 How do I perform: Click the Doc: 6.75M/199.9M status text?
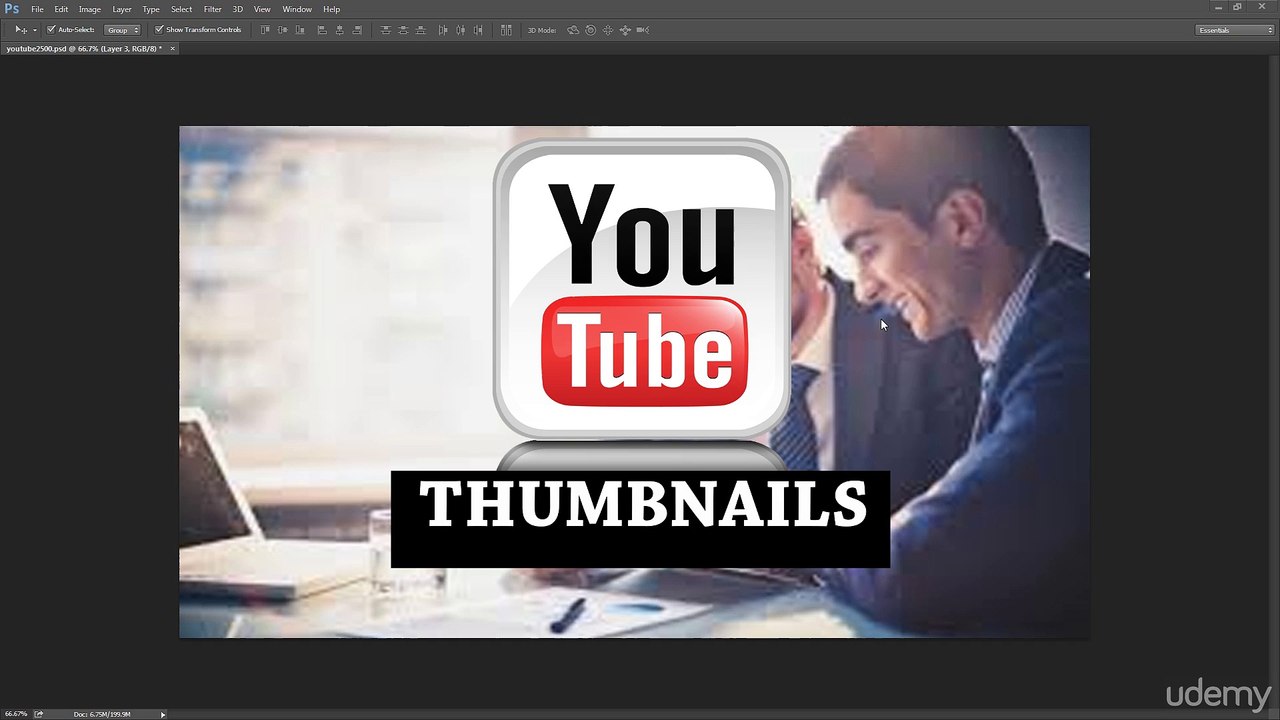click(102, 714)
